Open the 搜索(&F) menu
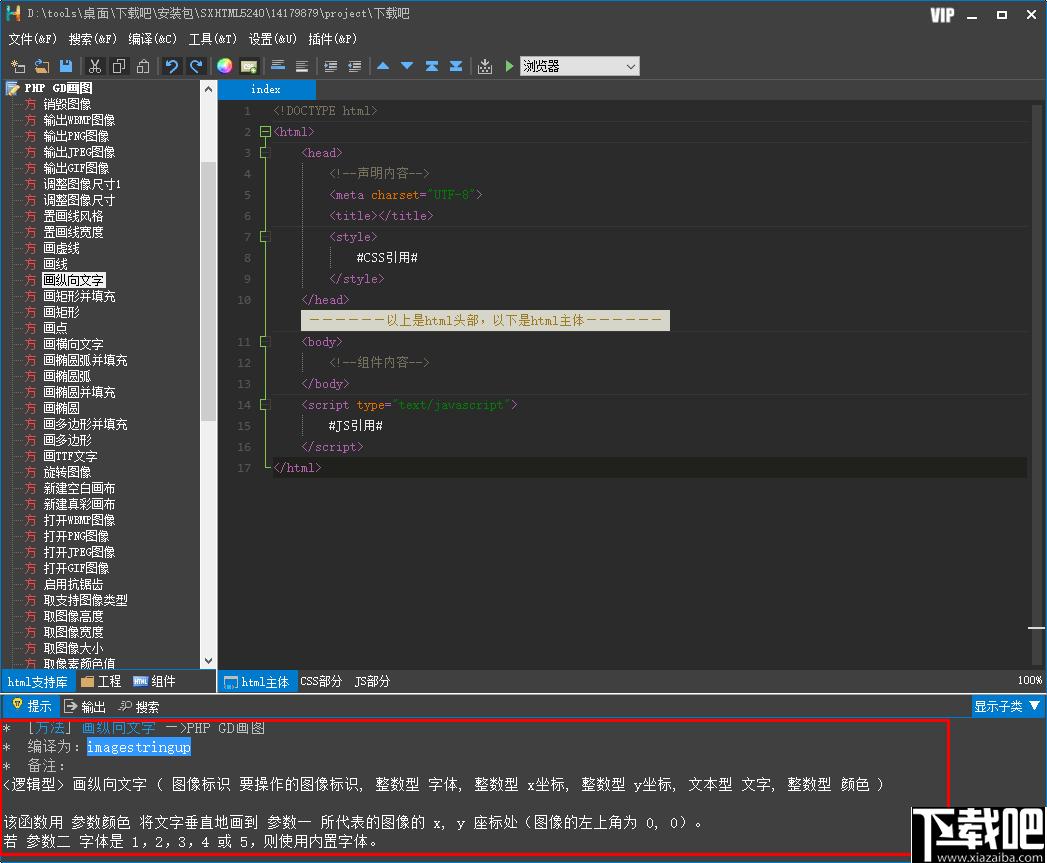The width and height of the screenshot is (1047, 863). (x=93, y=39)
